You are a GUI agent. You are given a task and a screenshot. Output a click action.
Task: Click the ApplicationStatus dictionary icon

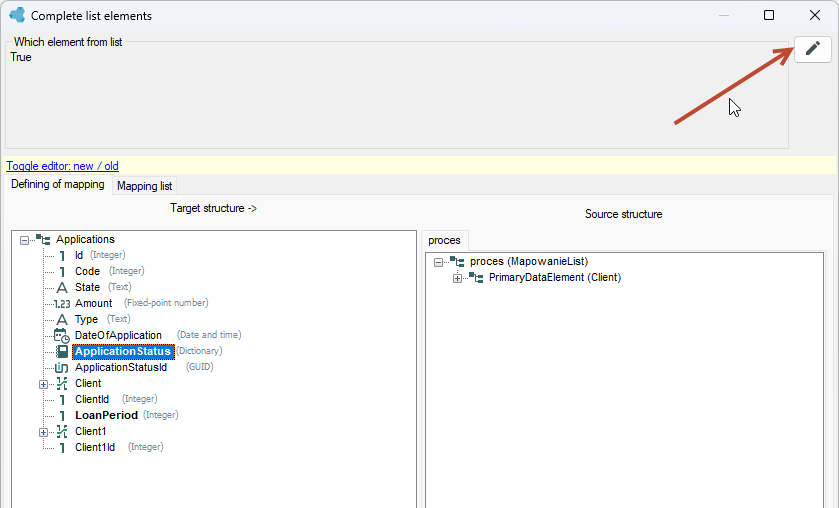[x=62, y=351]
